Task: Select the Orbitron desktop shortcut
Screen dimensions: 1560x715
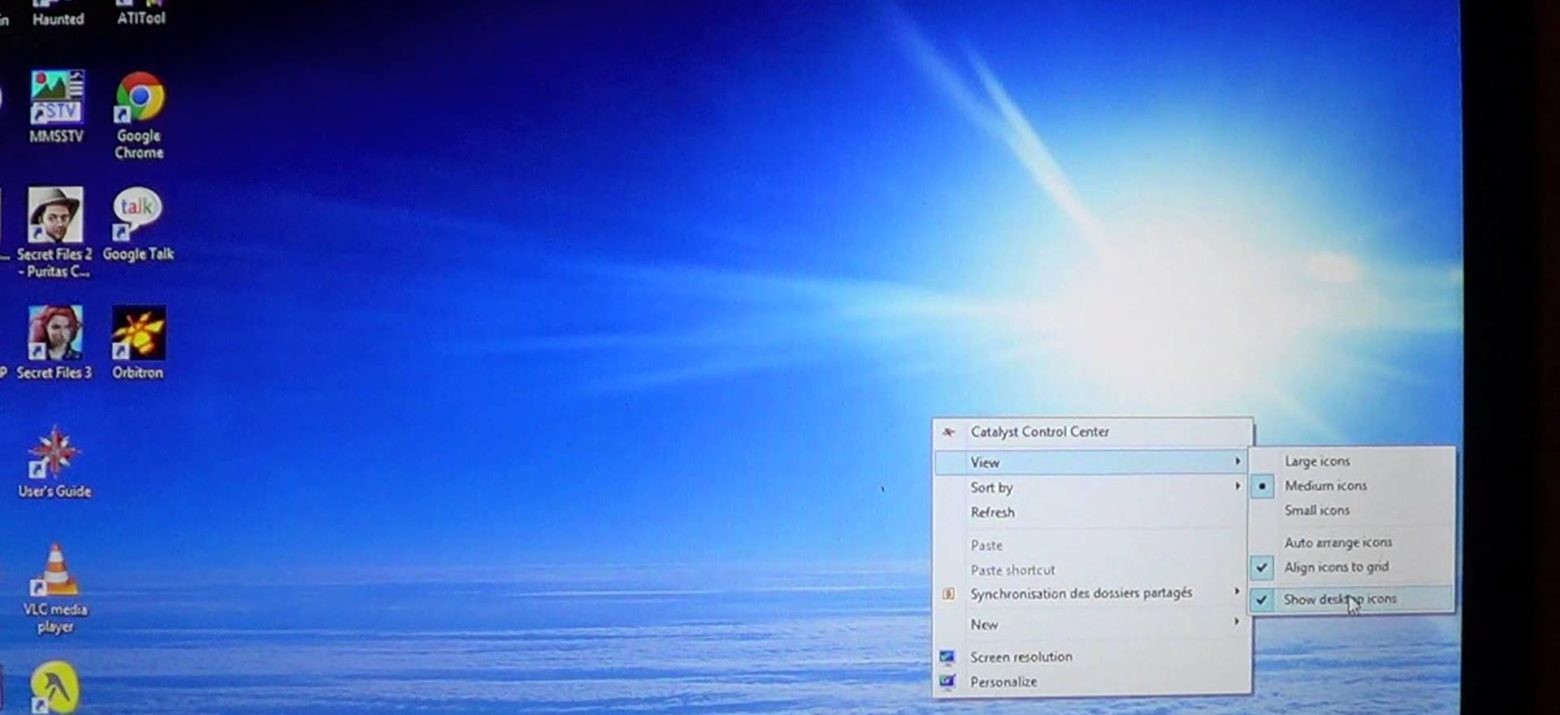Action: coord(138,335)
